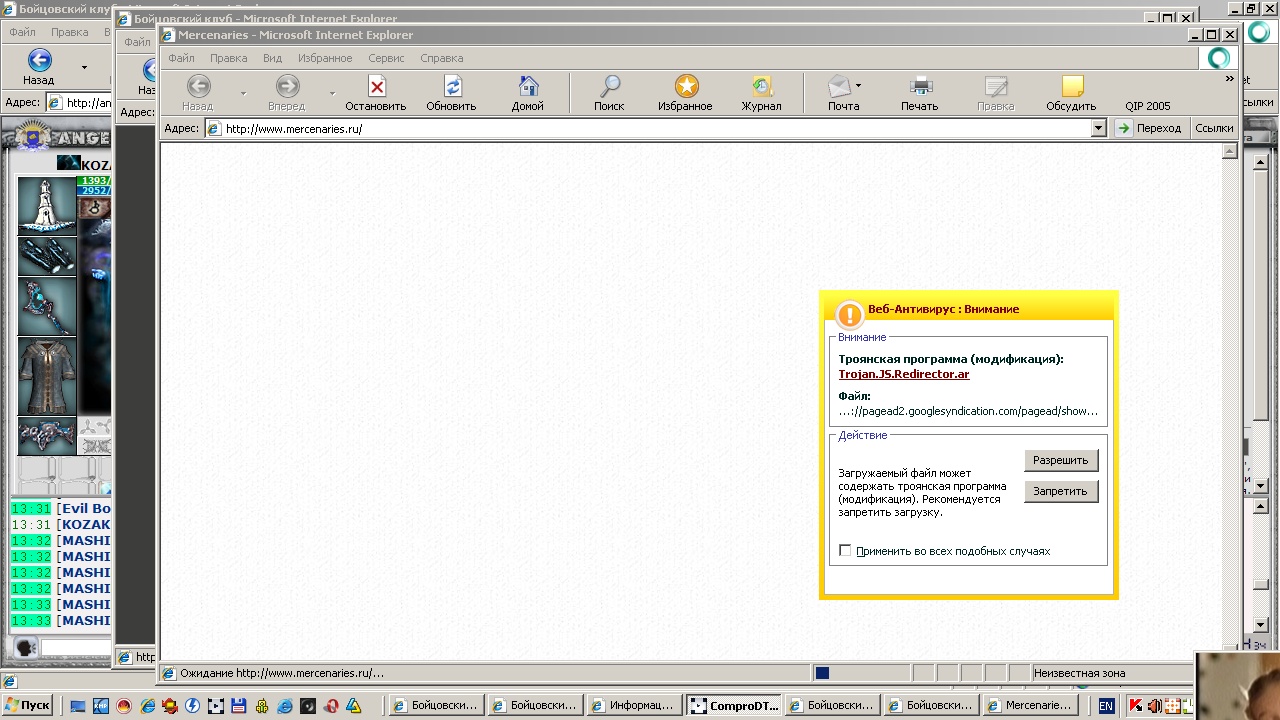Click the Назад back arrow in Mercenaries window

[x=198, y=87]
